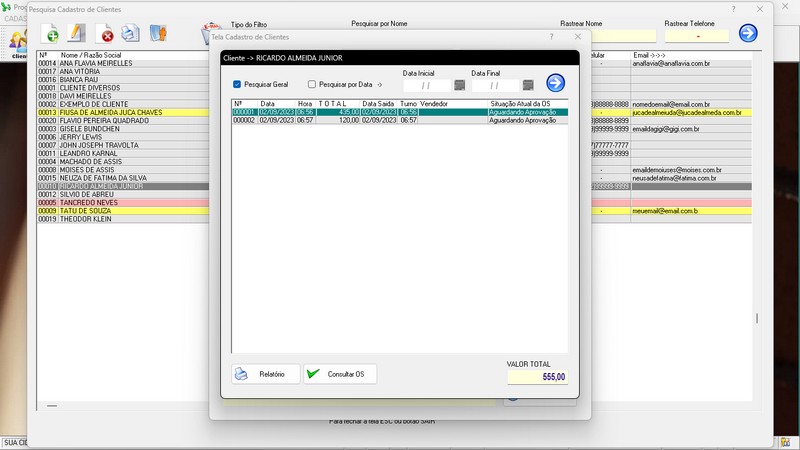Enable the Pesquisar por Data checkbox
This screenshot has height=450, width=800.
click(x=312, y=85)
